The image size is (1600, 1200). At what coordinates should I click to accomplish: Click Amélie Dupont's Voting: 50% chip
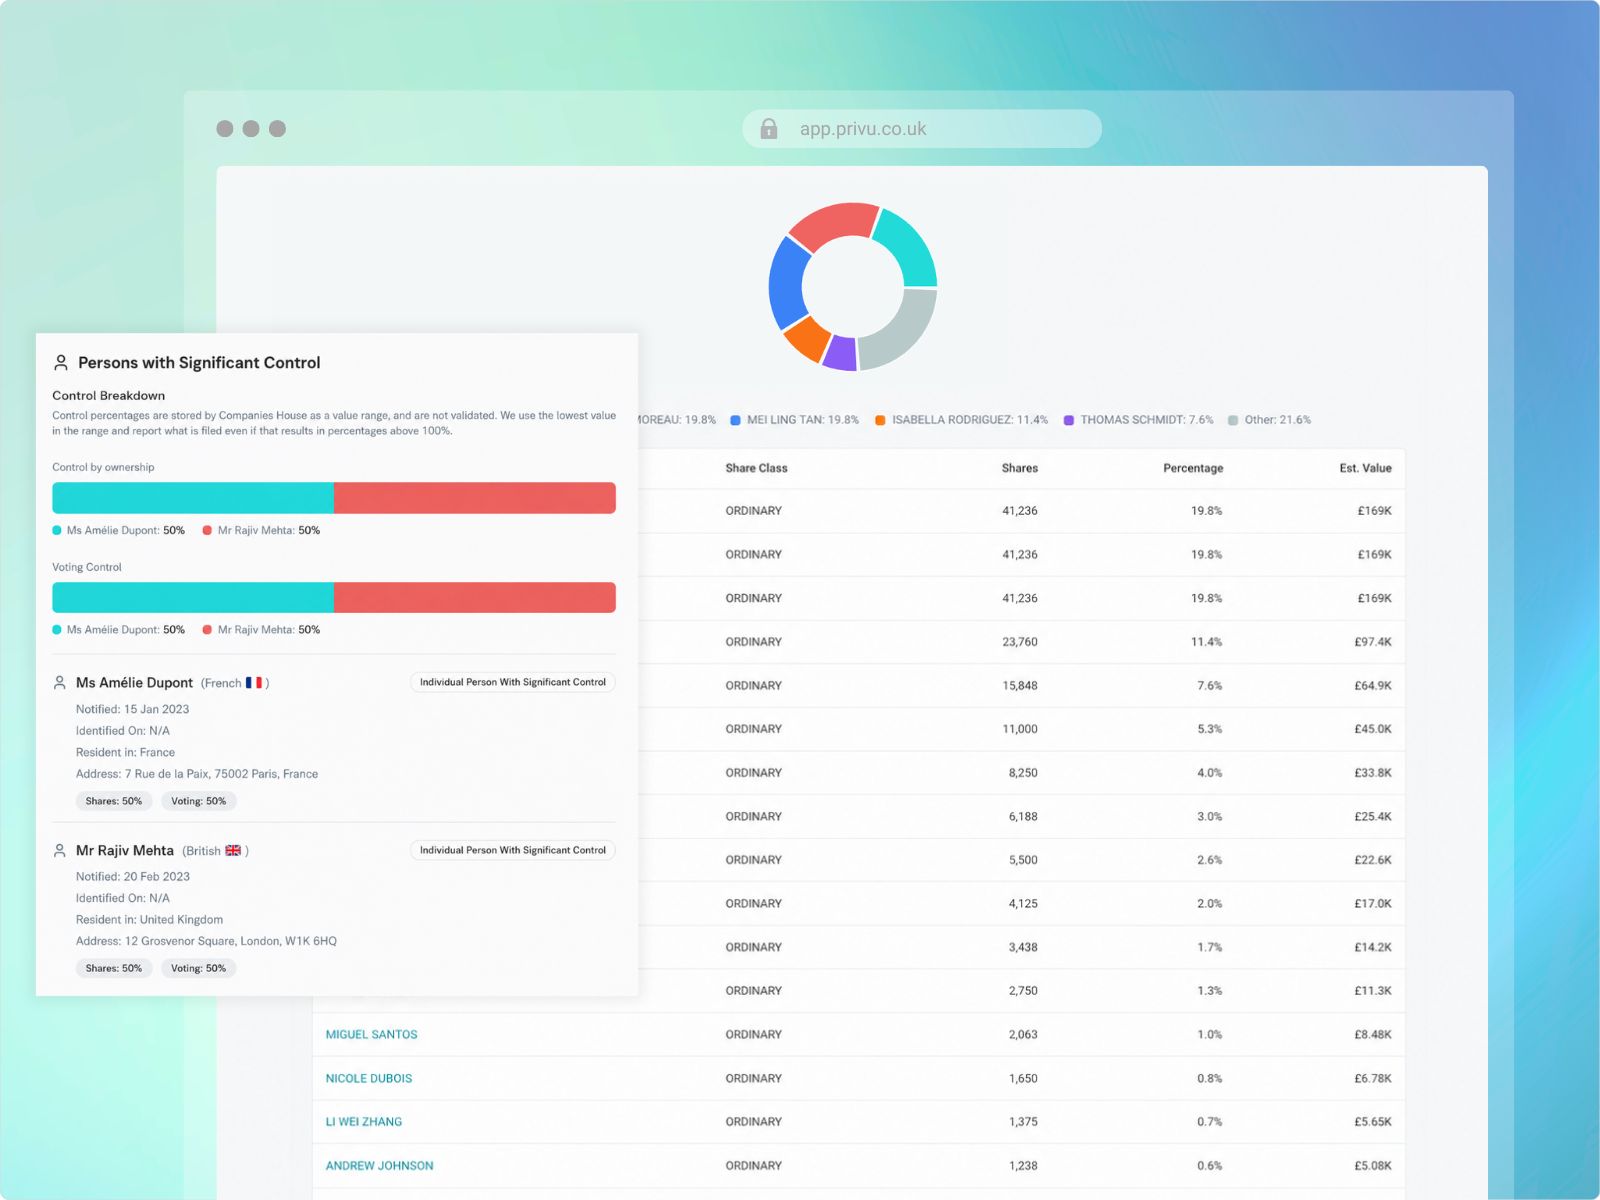[198, 801]
